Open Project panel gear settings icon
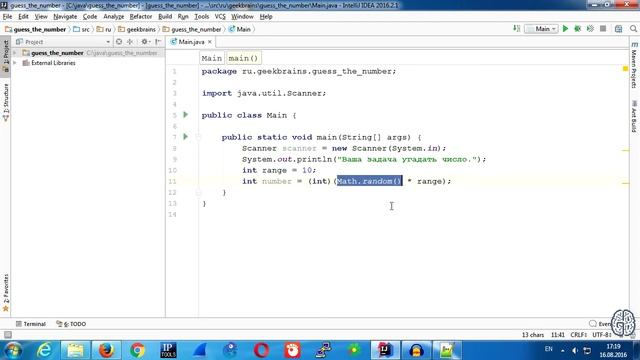640x360 pixels. click(x=145, y=42)
